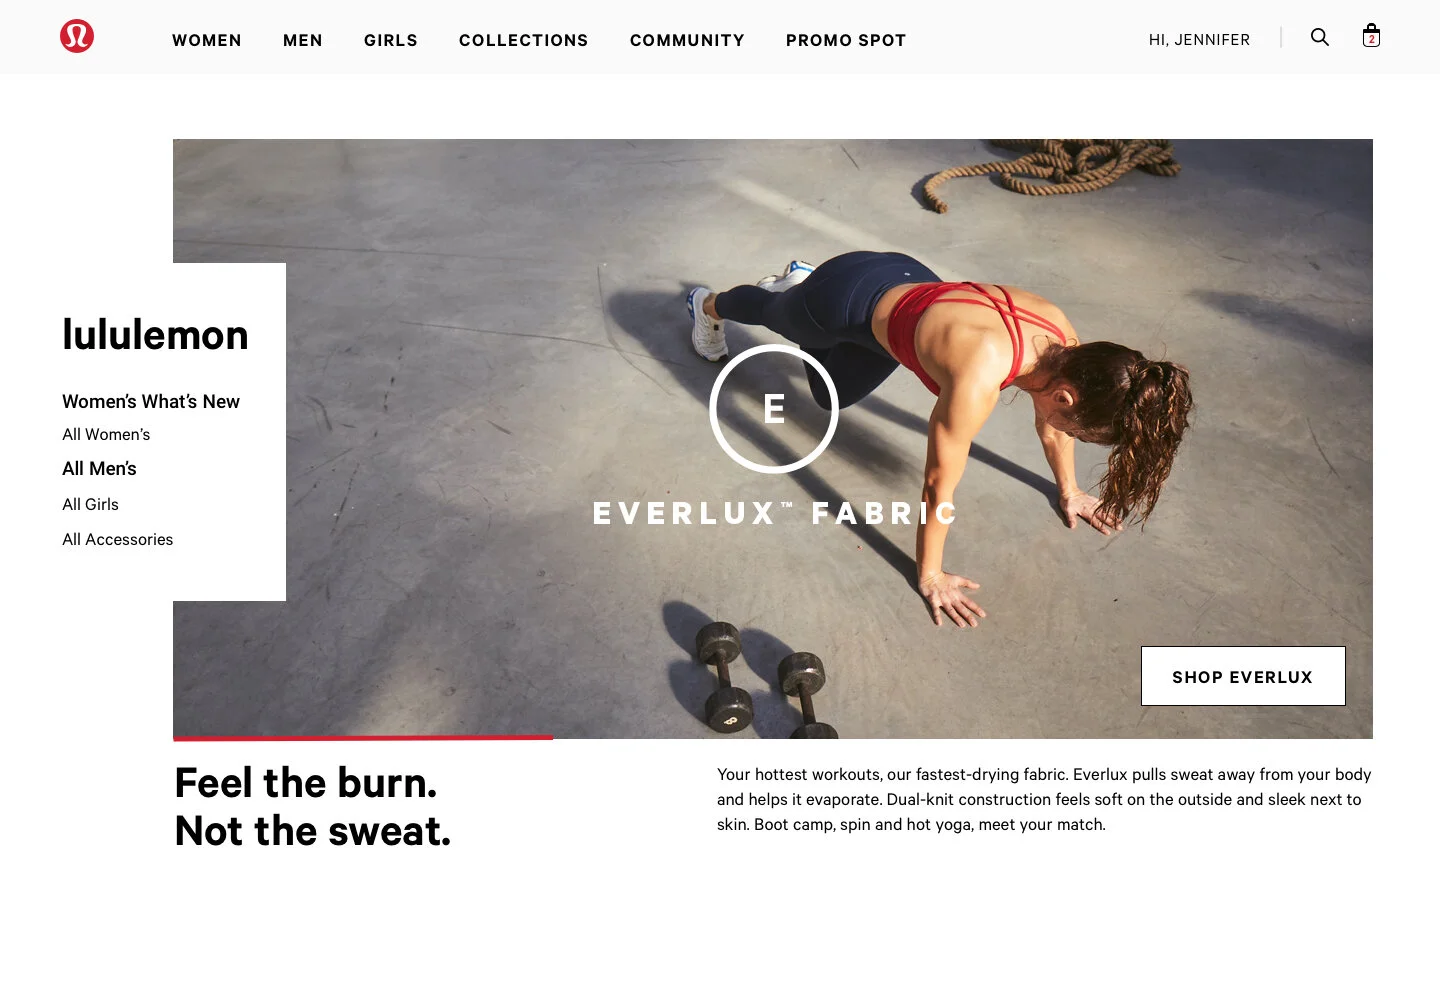
Task: Open the GIRLS navigation menu
Action: pos(391,40)
